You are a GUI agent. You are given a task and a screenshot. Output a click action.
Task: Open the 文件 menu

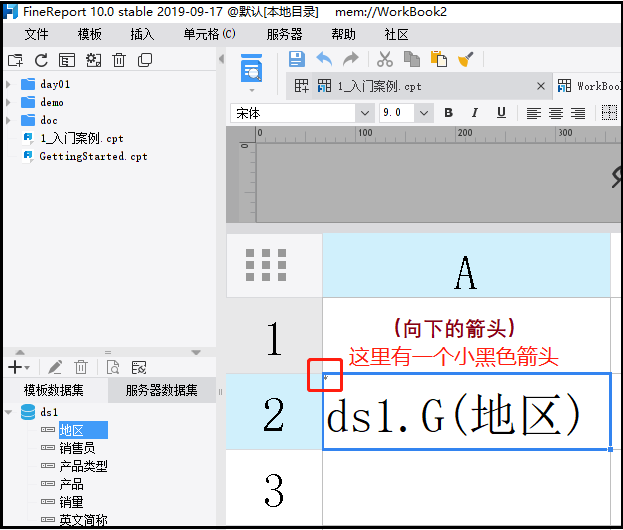(36, 35)
